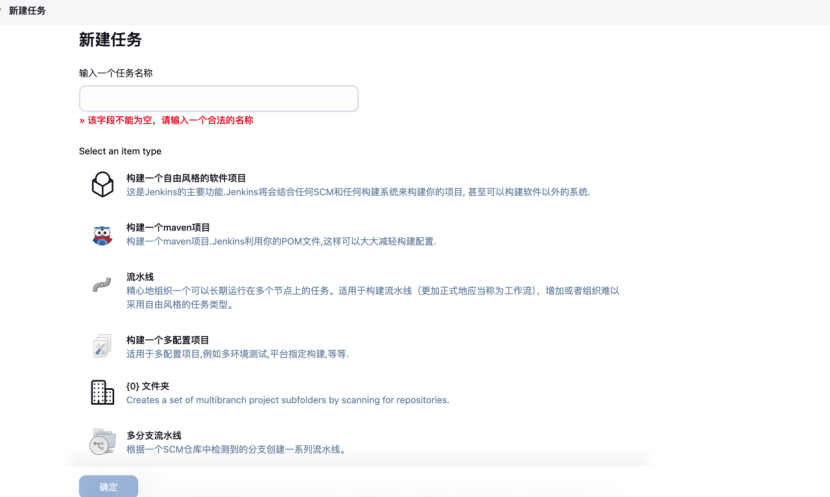Viewport: 830px width, 497px height.
Task: Choose the 流水线 item title
Action: [140, 276]
